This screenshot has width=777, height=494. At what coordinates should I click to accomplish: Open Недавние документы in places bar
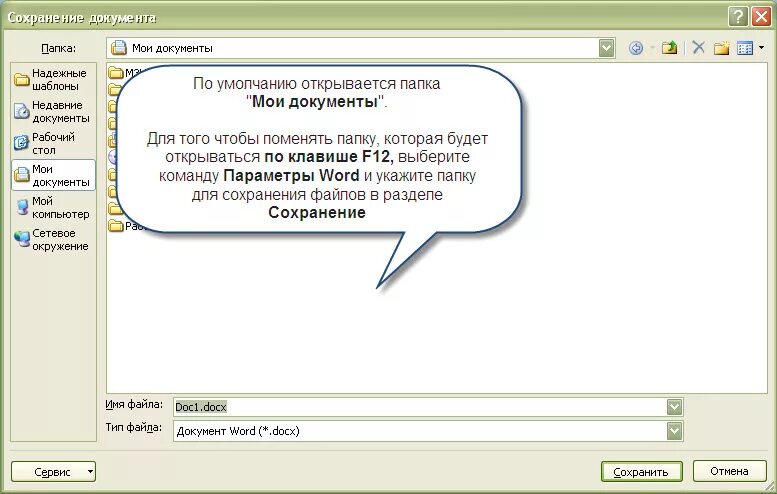[x=53, y=111]
